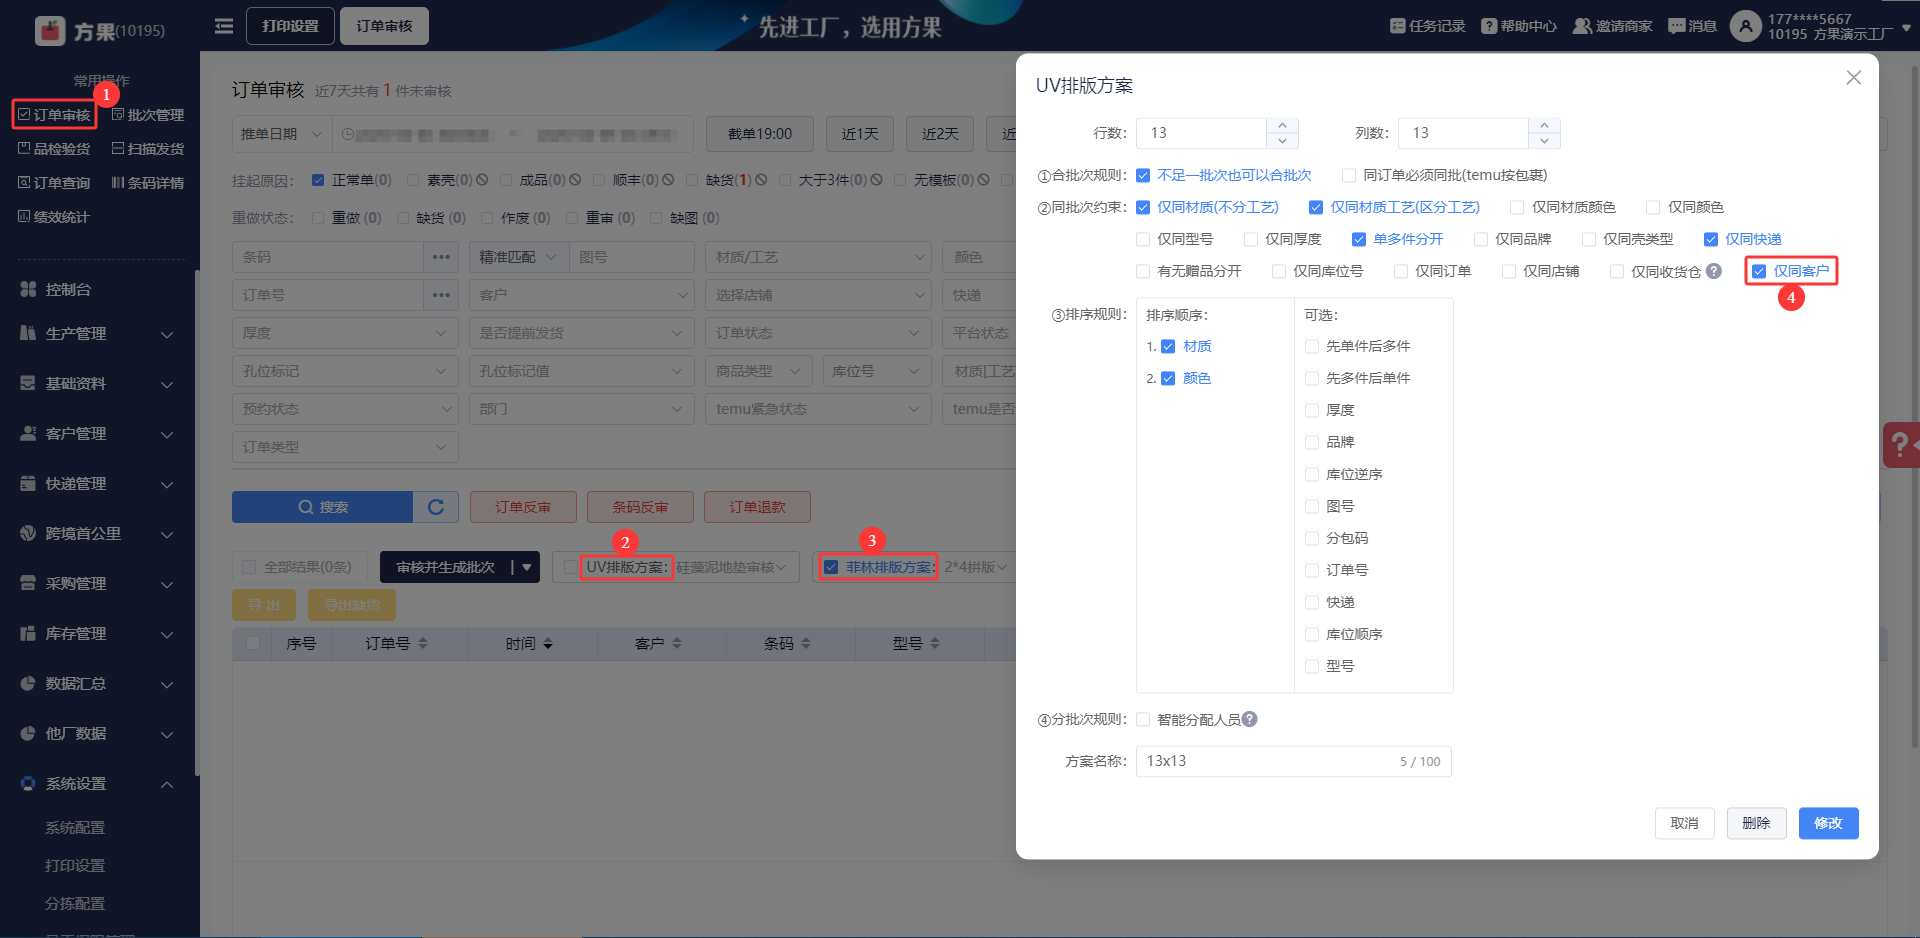1920x938 pixels.
Task: Click the 删除 button
Action: [1756, 823]
